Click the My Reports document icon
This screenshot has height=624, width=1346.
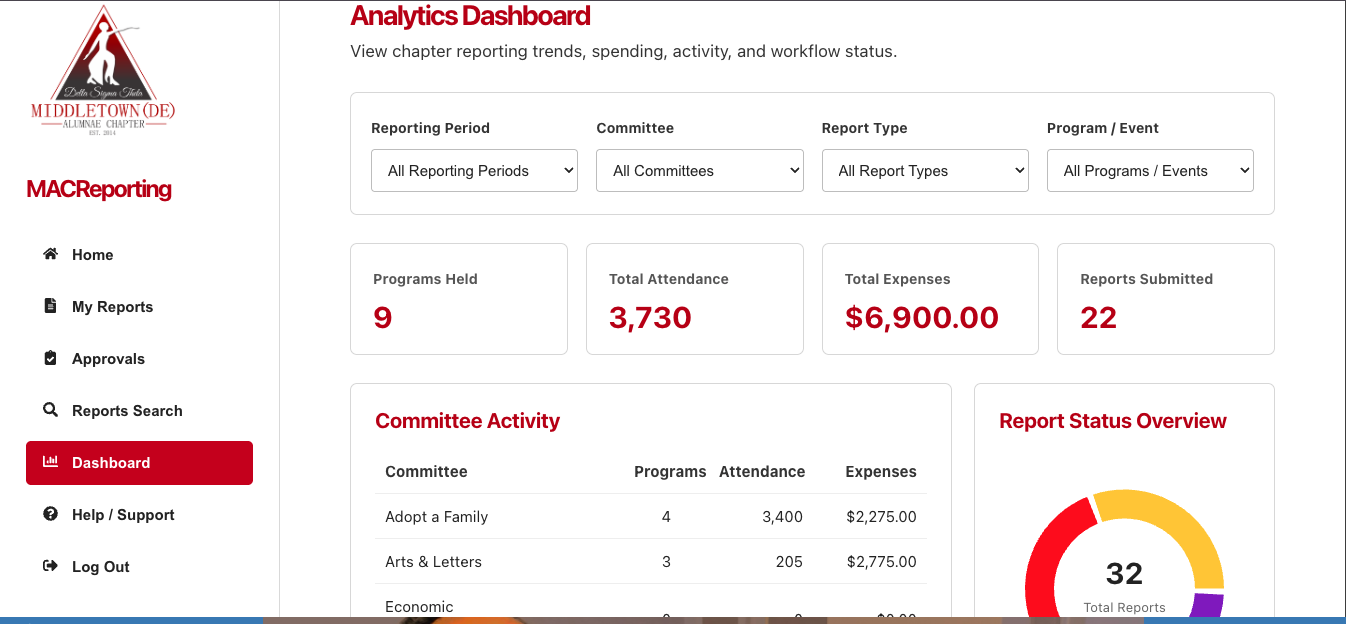click(x=50, y=306)
